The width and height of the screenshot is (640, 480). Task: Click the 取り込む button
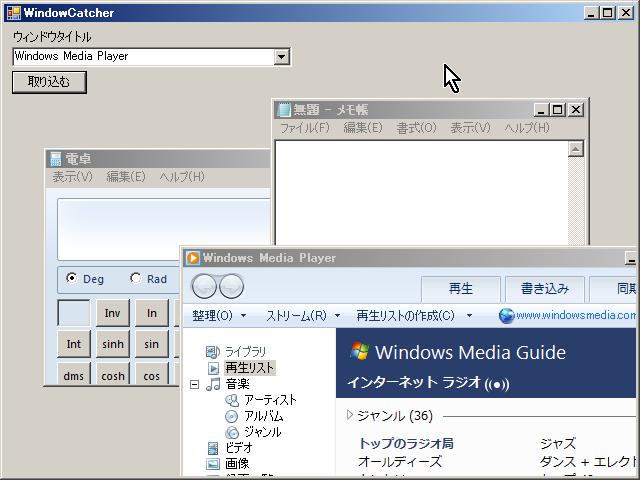[49, 82]
